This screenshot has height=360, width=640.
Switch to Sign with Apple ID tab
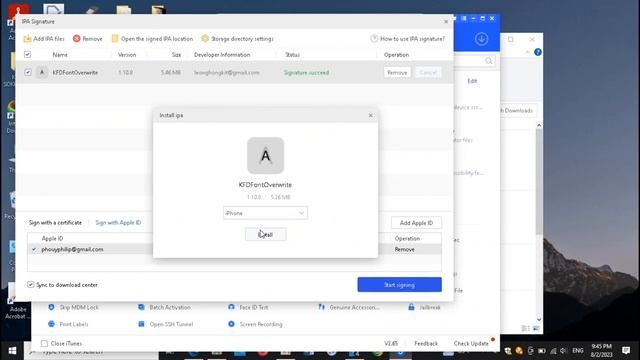tap(118, 223)
